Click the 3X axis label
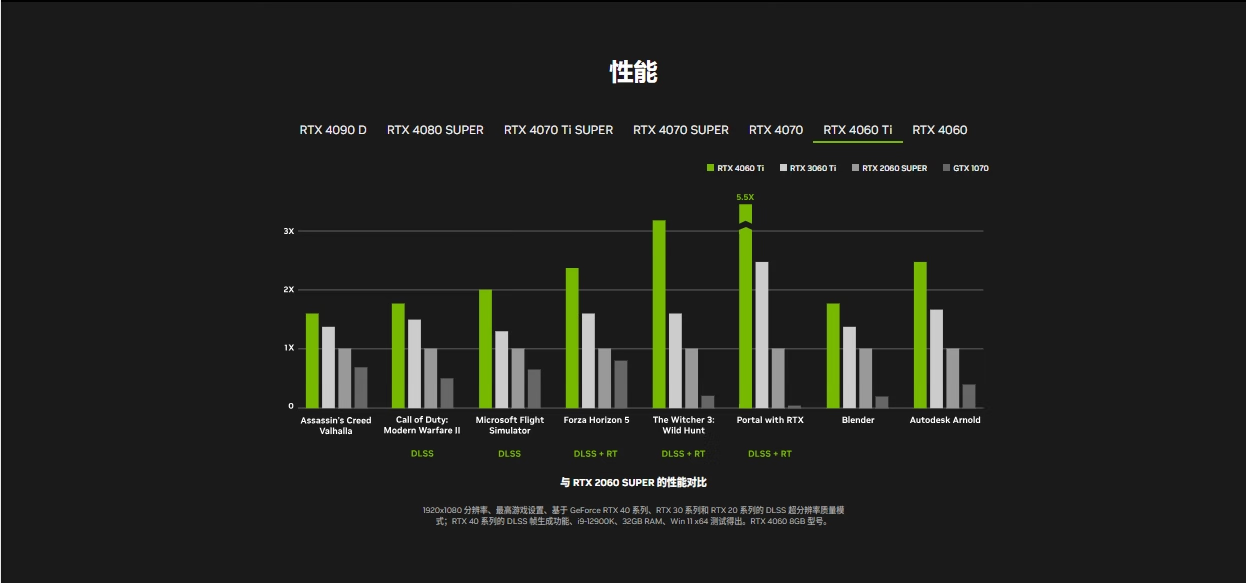The image size is (1246, 583). 289,231
